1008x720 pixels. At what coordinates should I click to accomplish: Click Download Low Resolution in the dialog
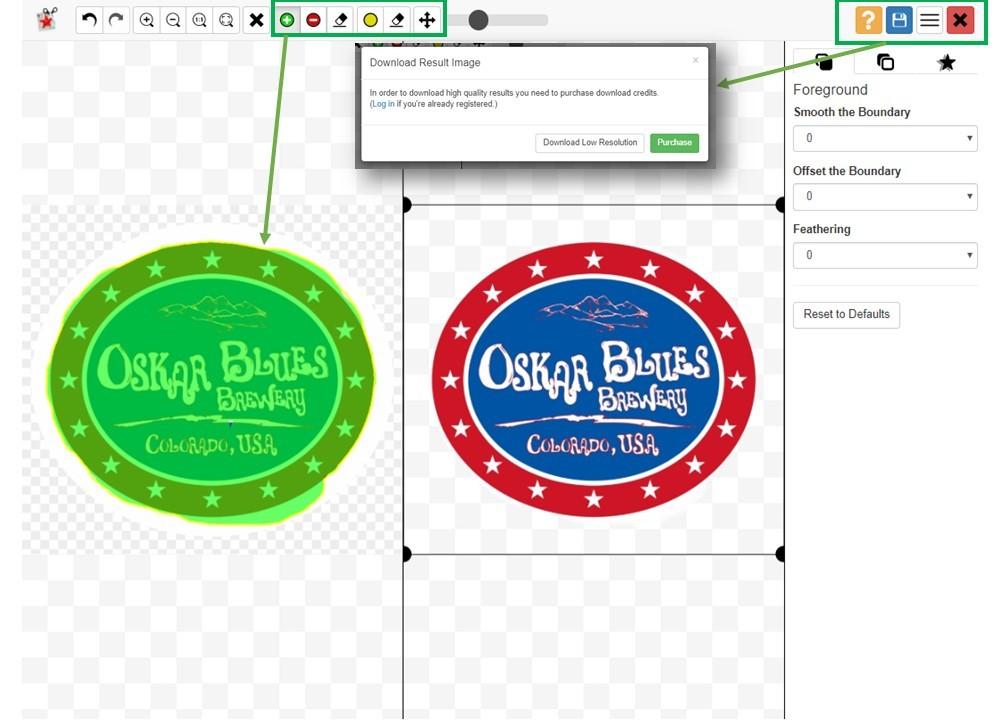coord(589,142)
